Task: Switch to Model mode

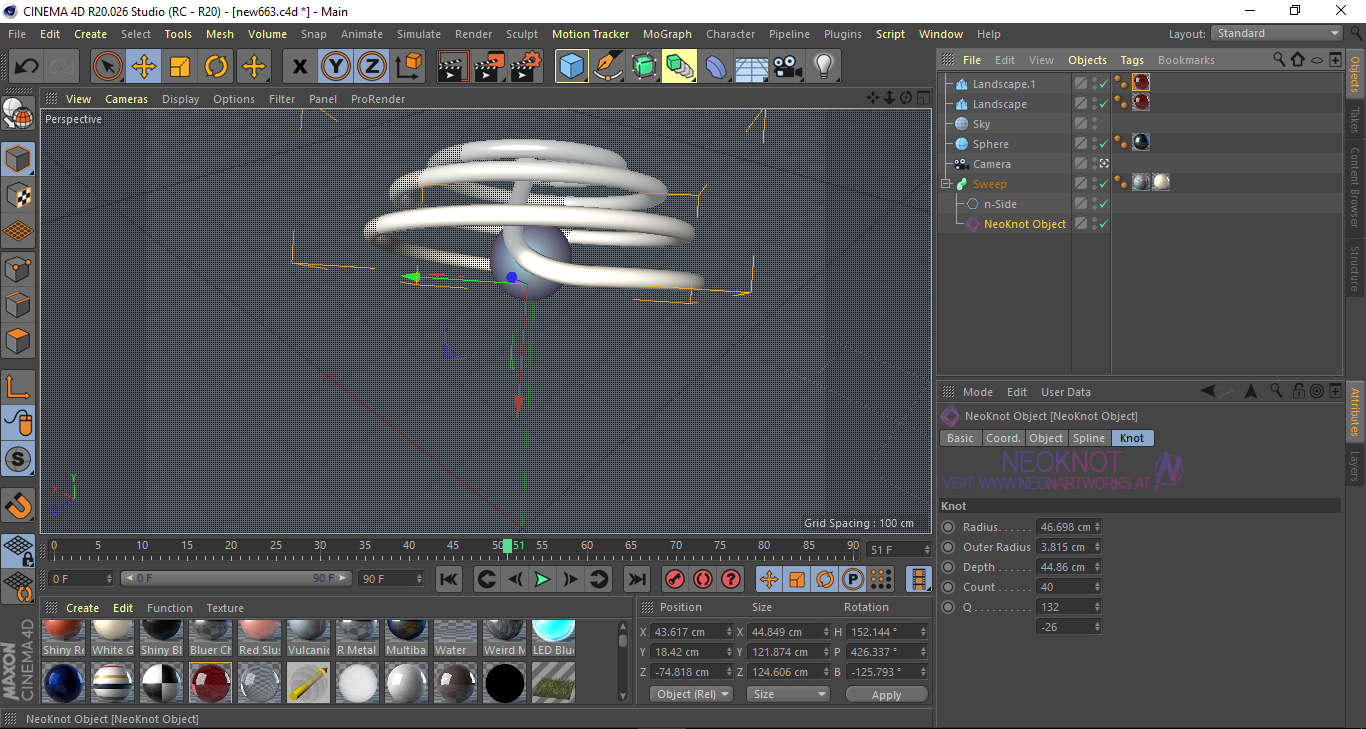Action: pyautogui.click(x=18, y=160)
